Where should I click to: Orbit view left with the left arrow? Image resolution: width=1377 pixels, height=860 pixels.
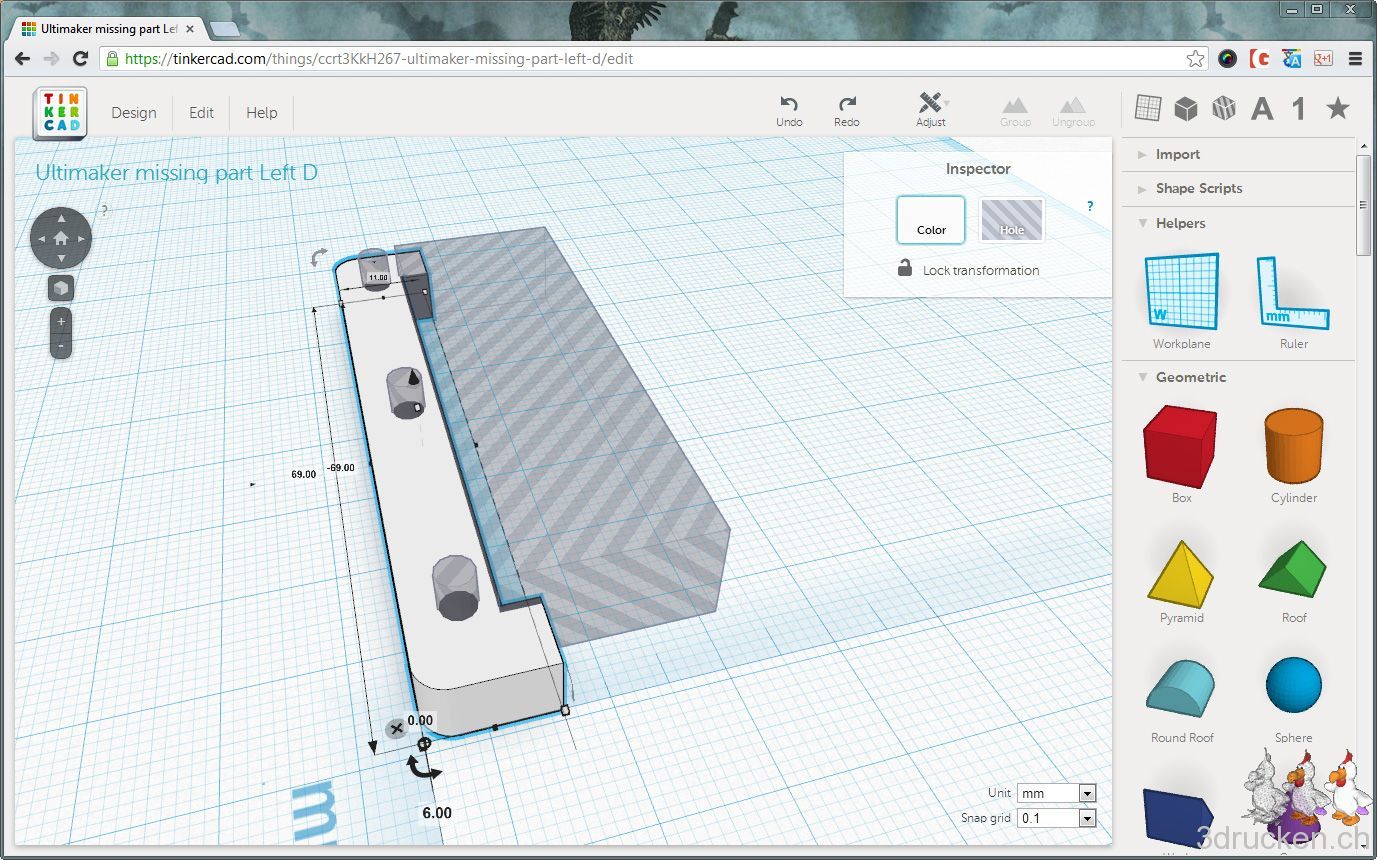40,239
